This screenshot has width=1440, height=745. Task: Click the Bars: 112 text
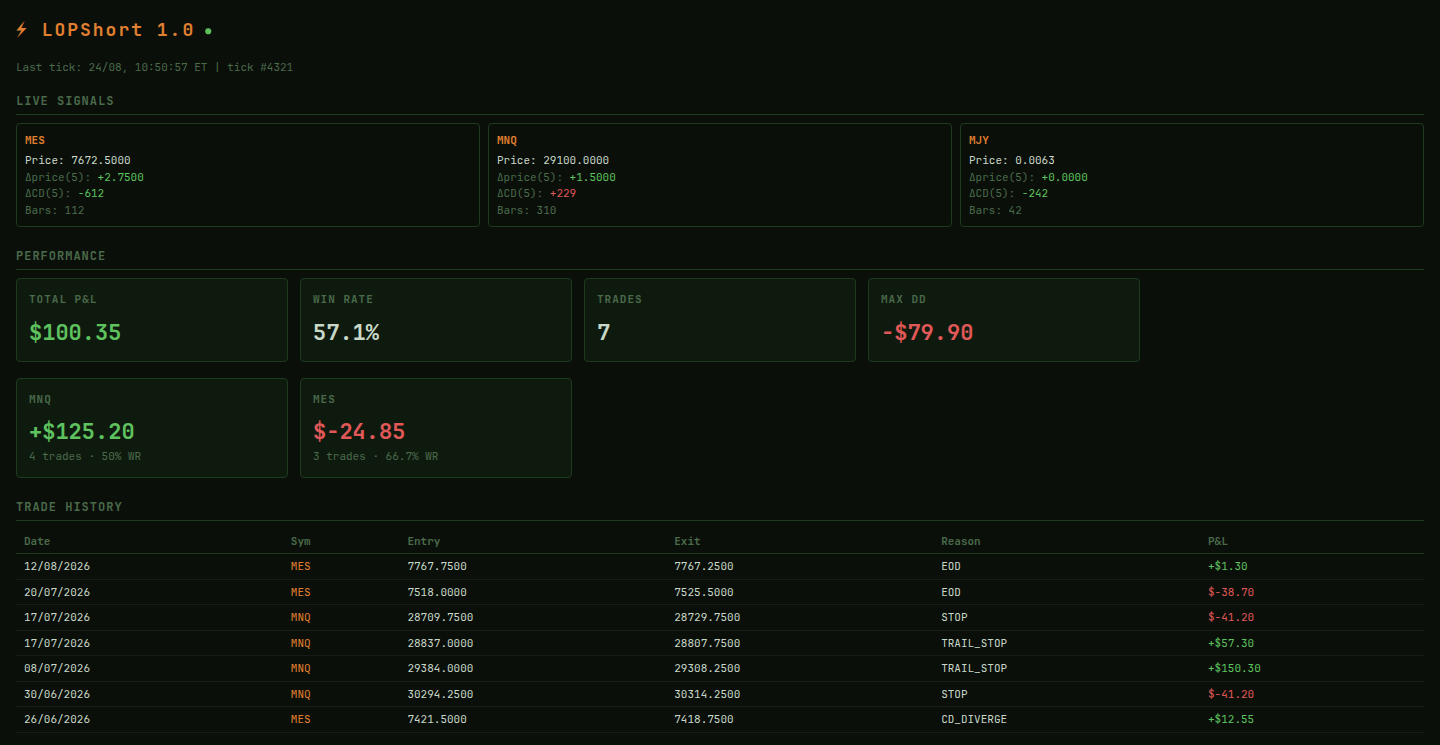[54, 210]
